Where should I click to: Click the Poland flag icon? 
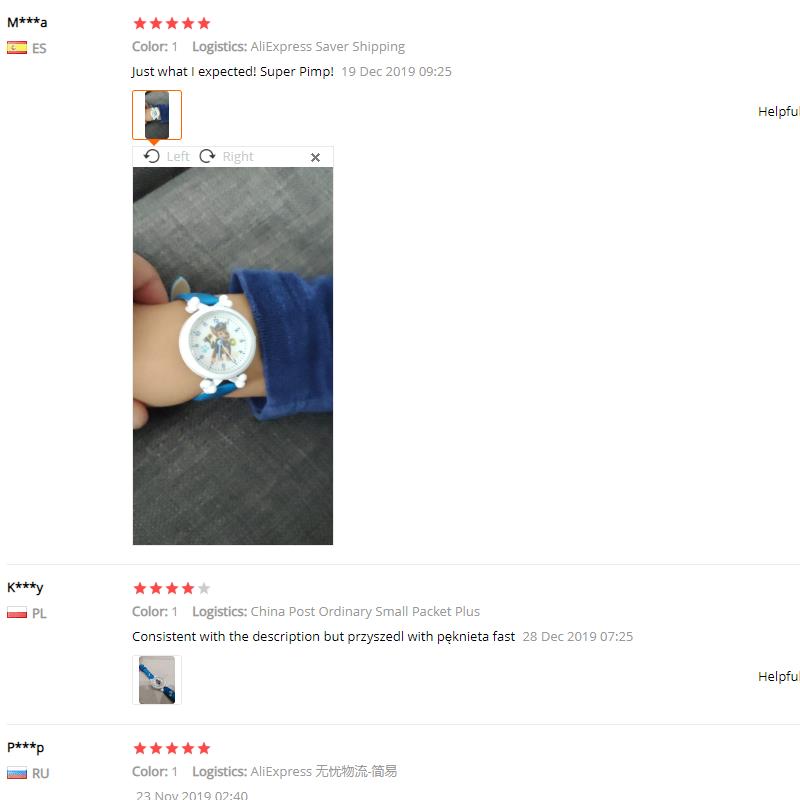(17, 612)
